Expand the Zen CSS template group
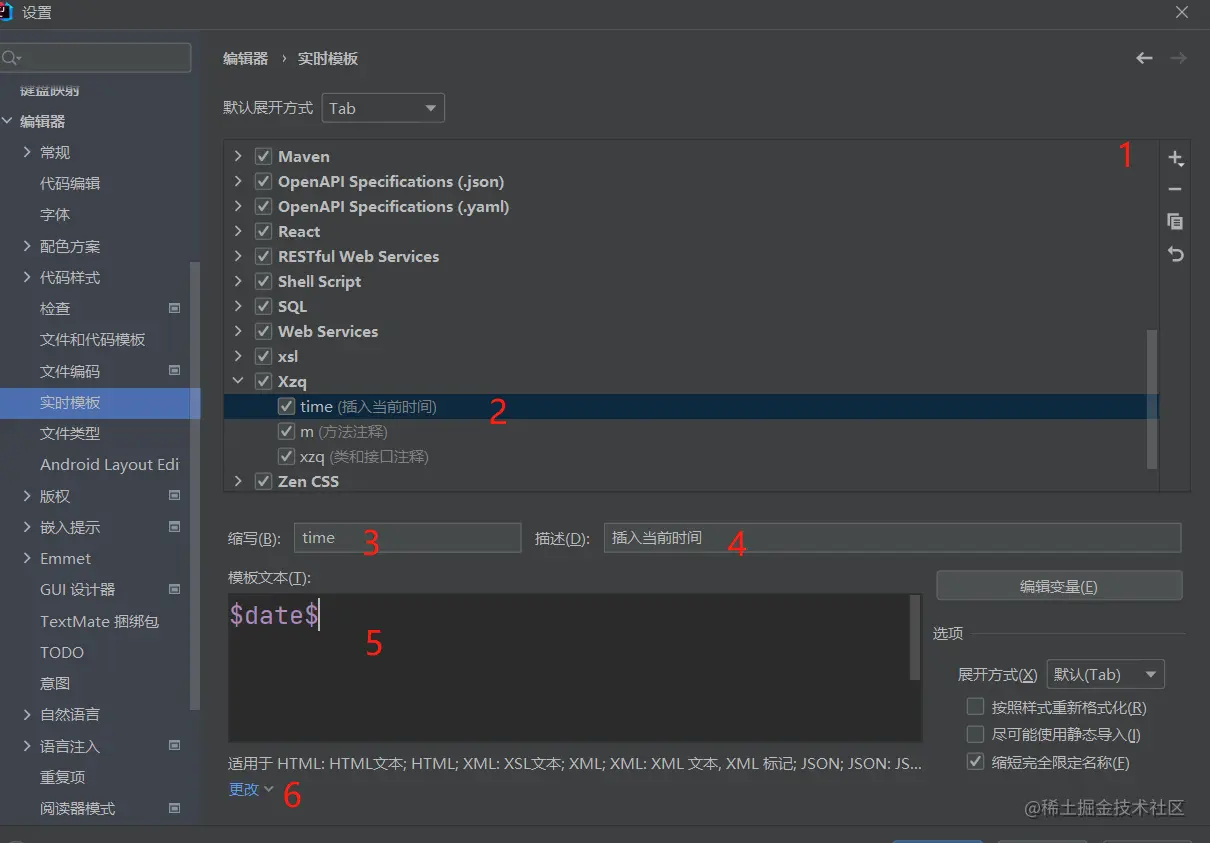The image size is (1210, 843). (238, 481)
